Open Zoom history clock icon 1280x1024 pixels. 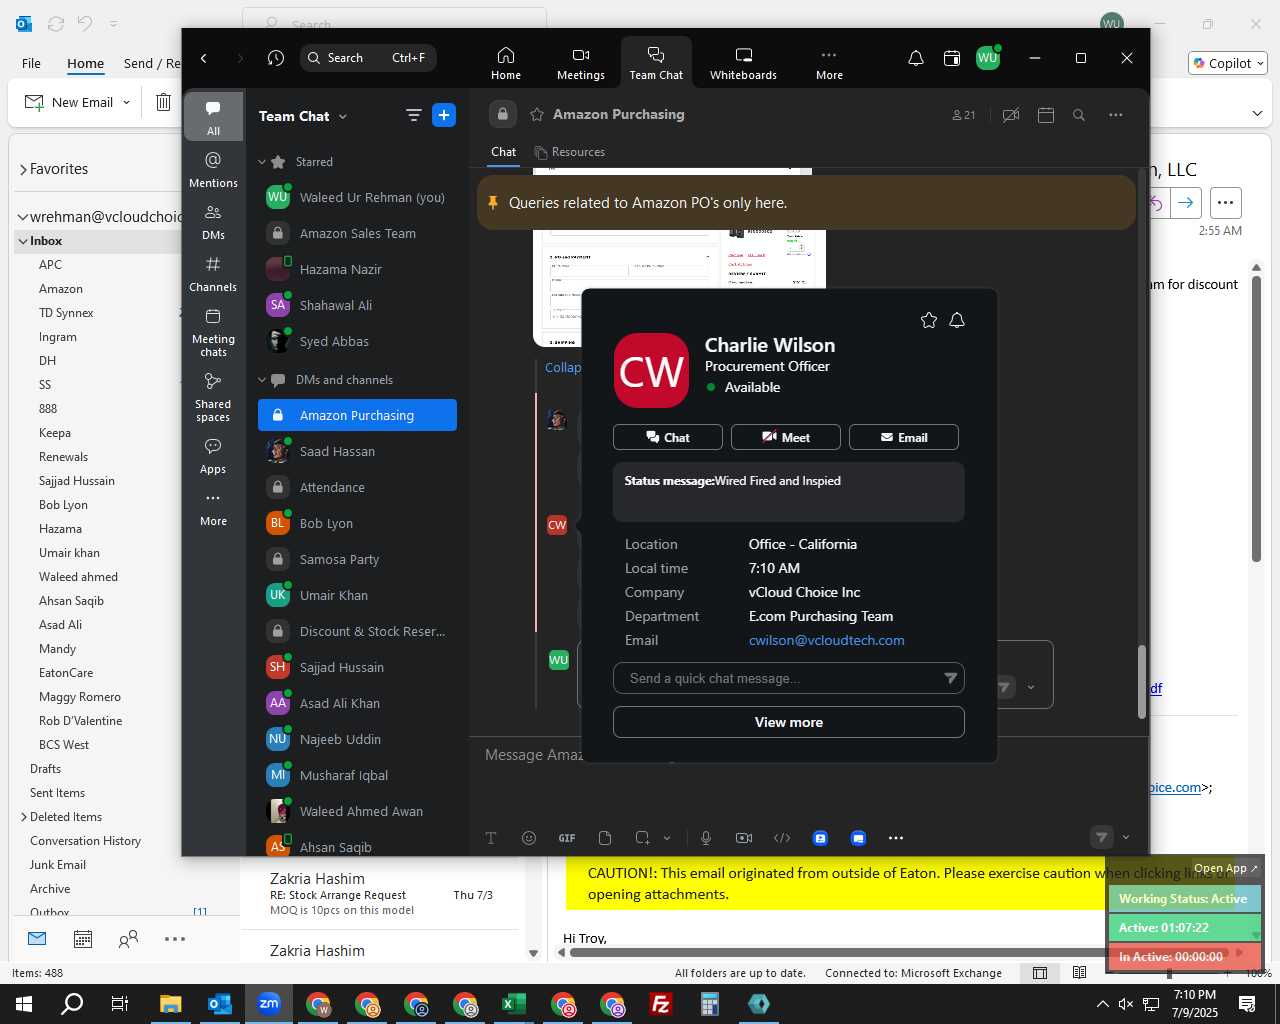click(x=276, y=58)
